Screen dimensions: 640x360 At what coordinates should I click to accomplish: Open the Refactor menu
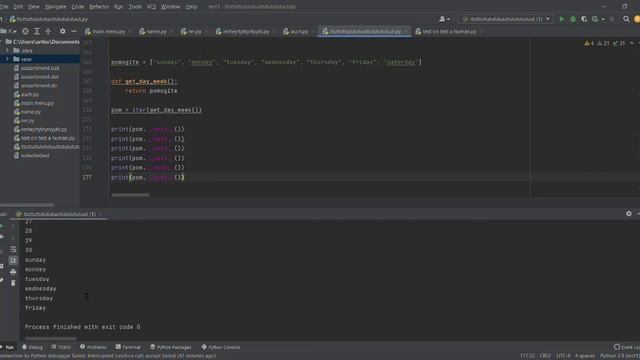[x=99, y=7]
